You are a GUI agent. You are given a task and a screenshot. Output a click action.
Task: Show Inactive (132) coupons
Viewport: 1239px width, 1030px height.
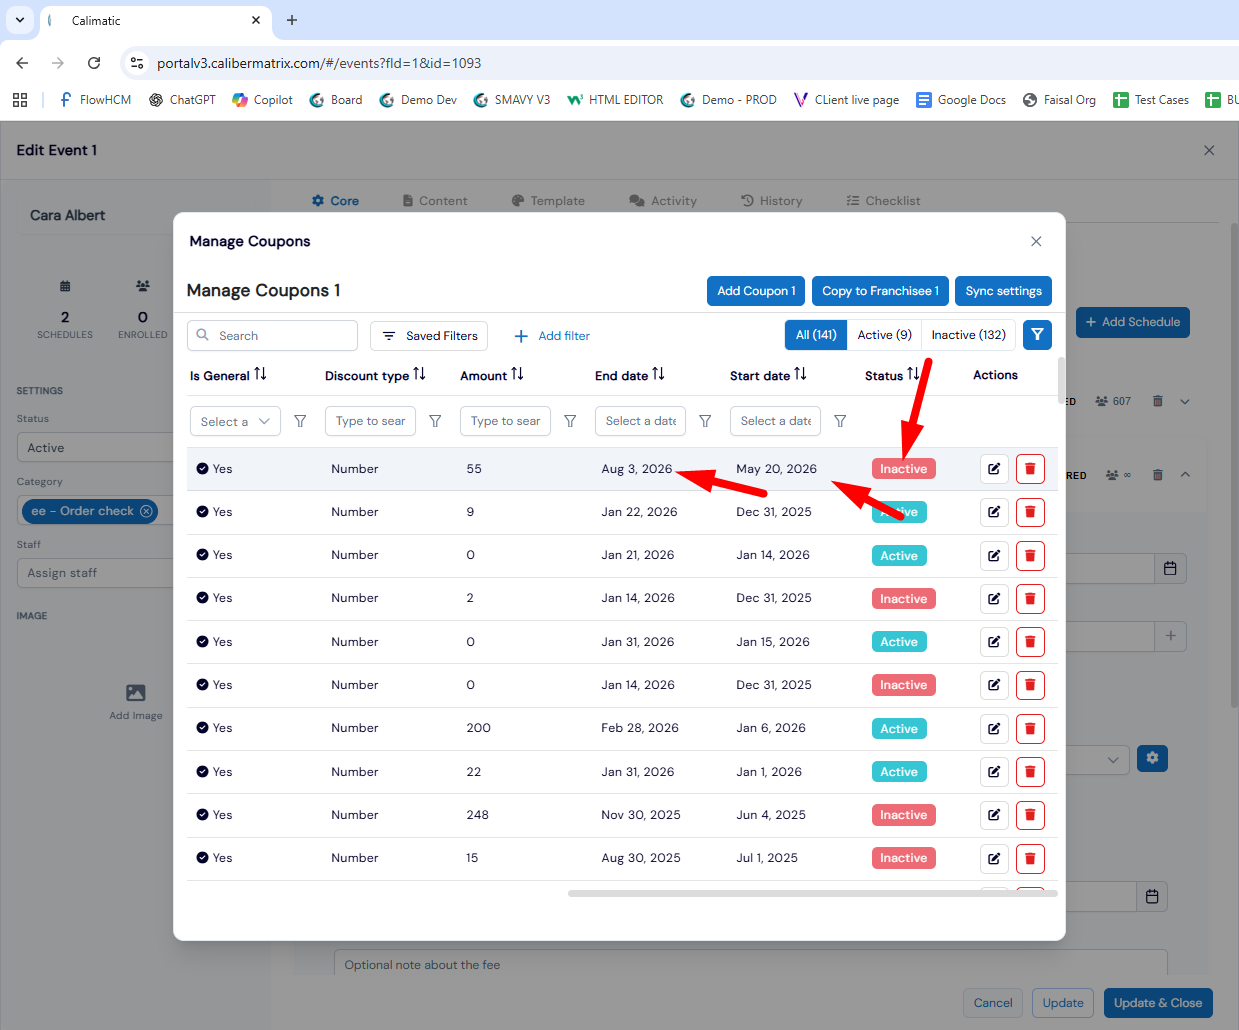coord(969,335)
